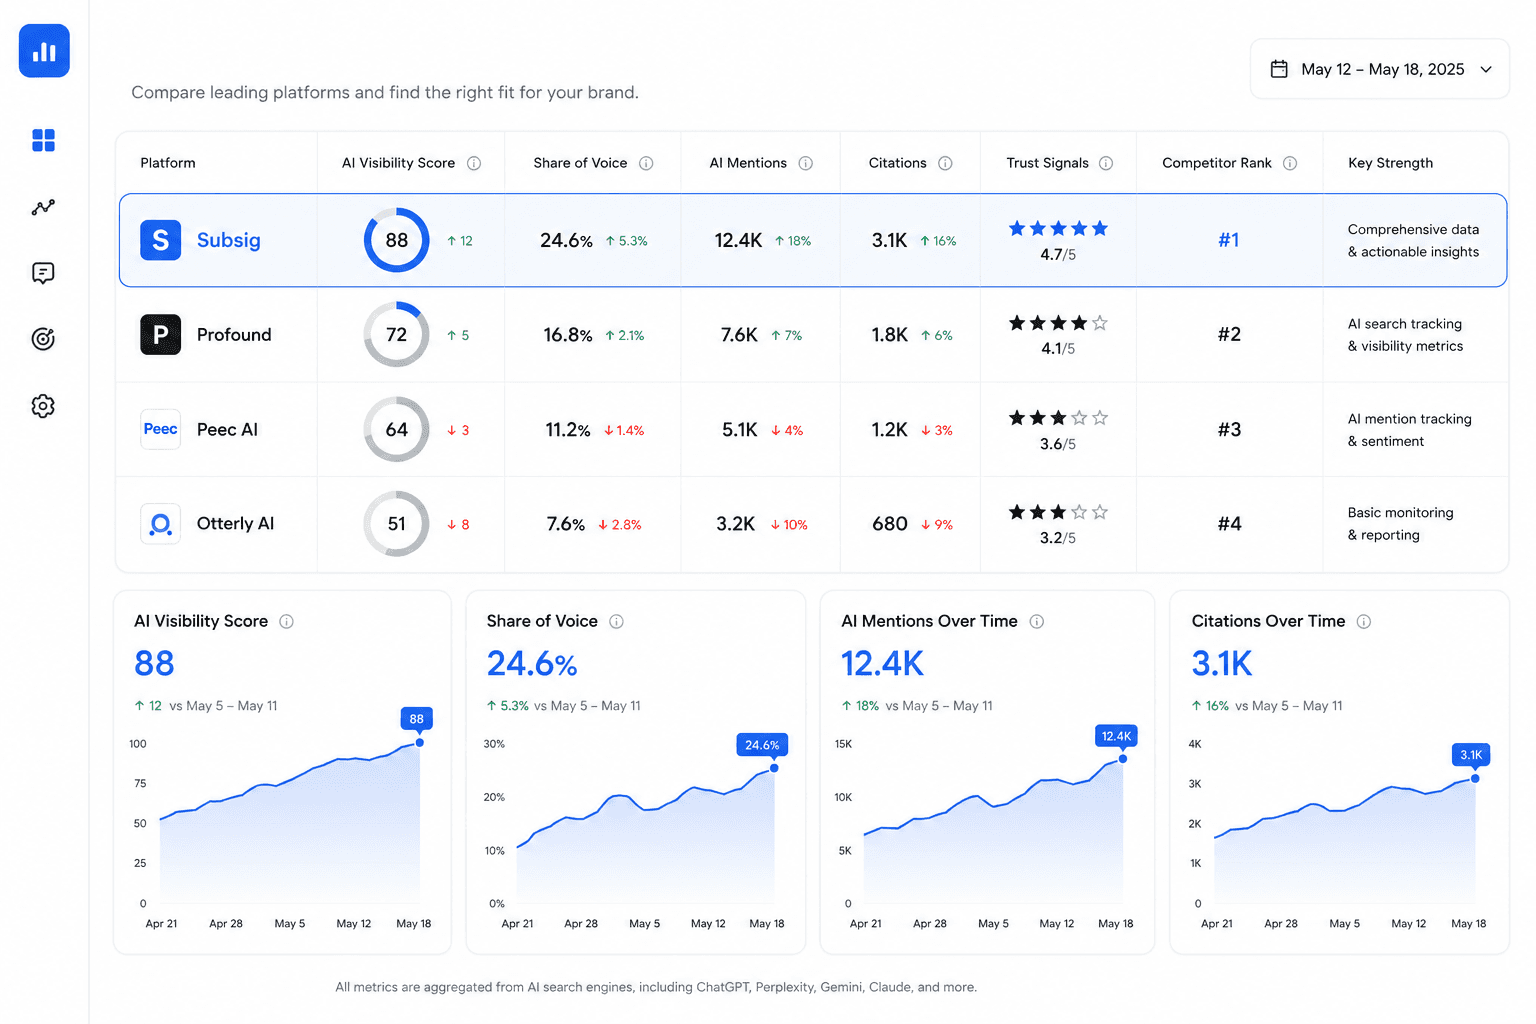1536x1024 pixels.
Task: Click the #3 competitor rank
Action: [1229, 429]
